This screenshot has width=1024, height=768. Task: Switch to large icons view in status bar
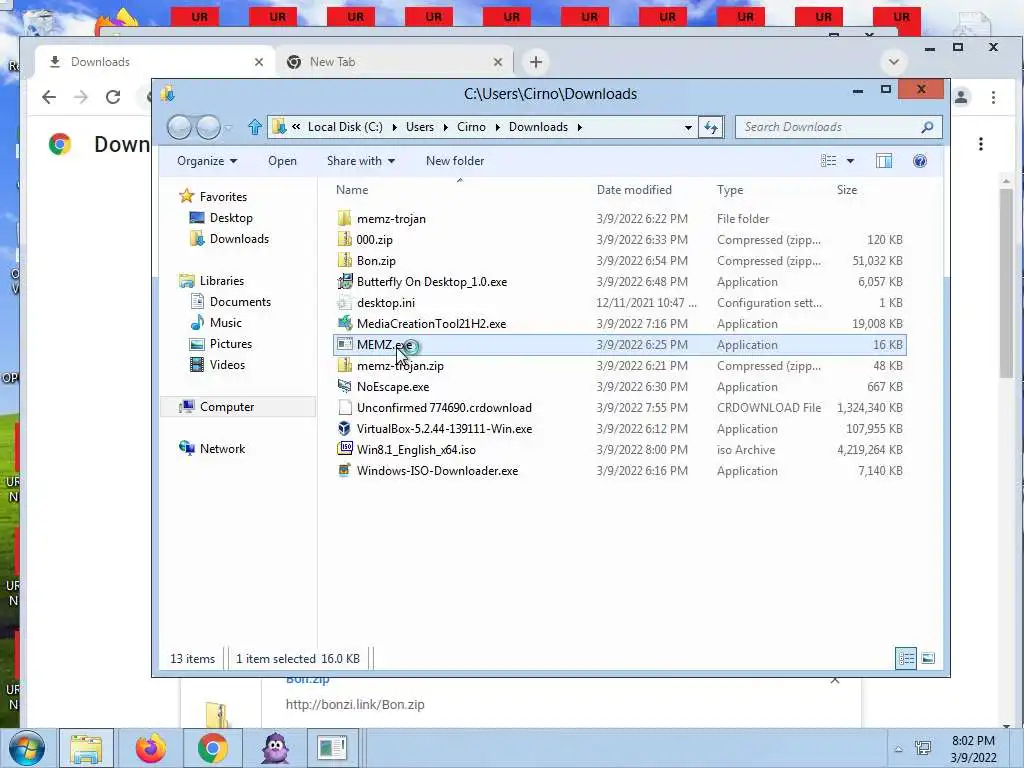pyautogui.click(x=928, y=658)
